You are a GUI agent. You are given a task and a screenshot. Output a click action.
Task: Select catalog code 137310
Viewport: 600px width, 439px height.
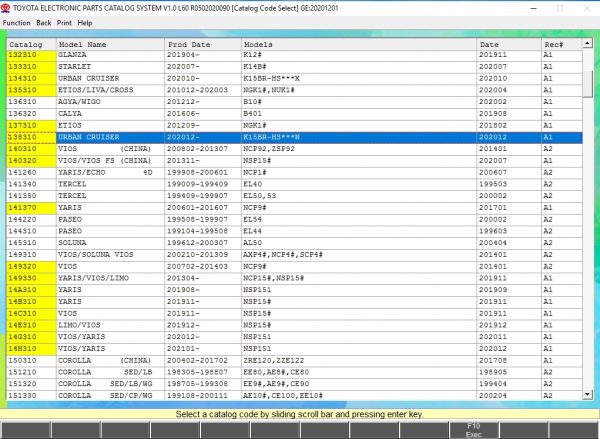(31, 126)
